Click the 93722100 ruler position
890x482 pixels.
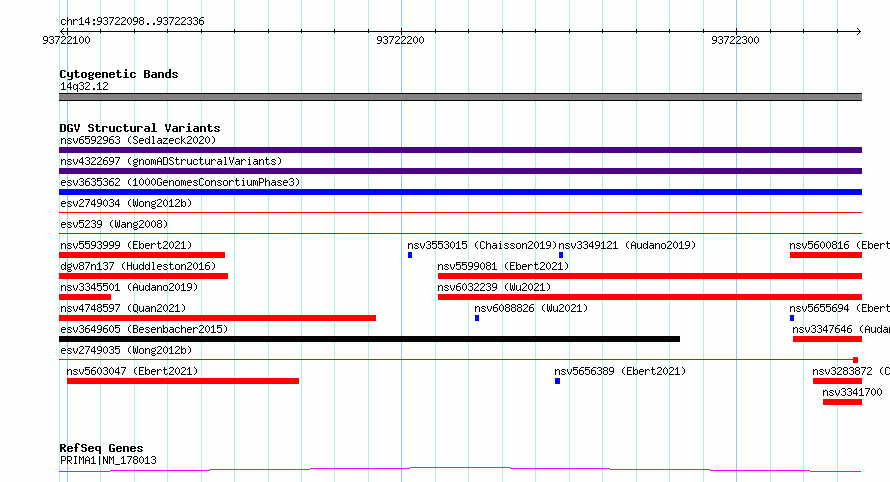pyautogui.click(x=66, y=40)
